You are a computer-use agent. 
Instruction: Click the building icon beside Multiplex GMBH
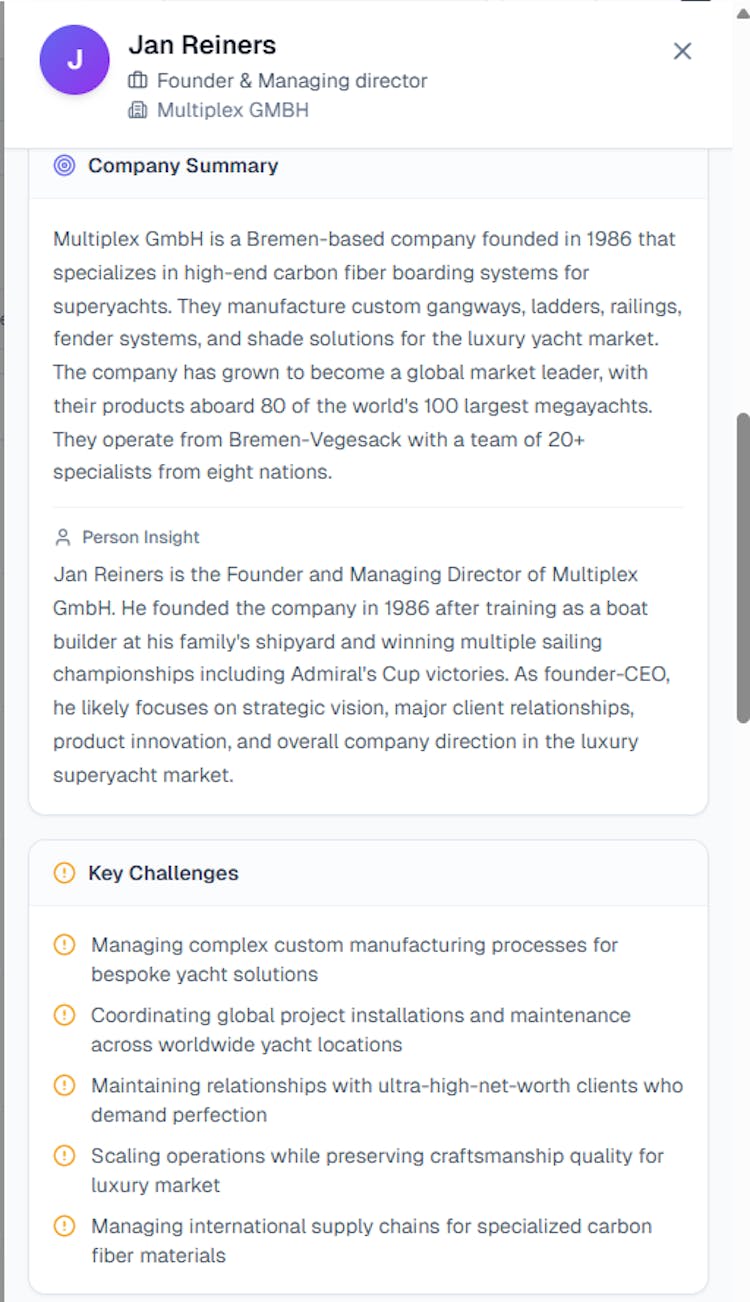tap(138, 110)
